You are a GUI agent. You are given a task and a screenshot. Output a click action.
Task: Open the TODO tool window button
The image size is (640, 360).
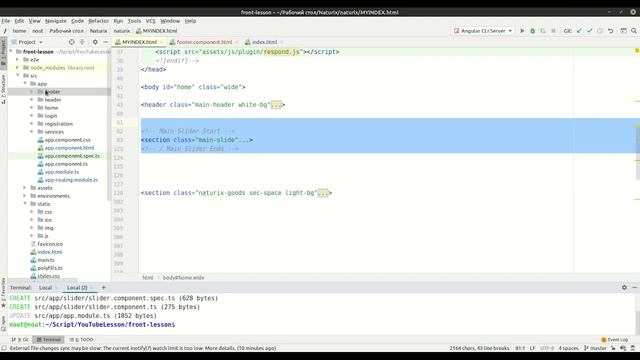(82, 340)
